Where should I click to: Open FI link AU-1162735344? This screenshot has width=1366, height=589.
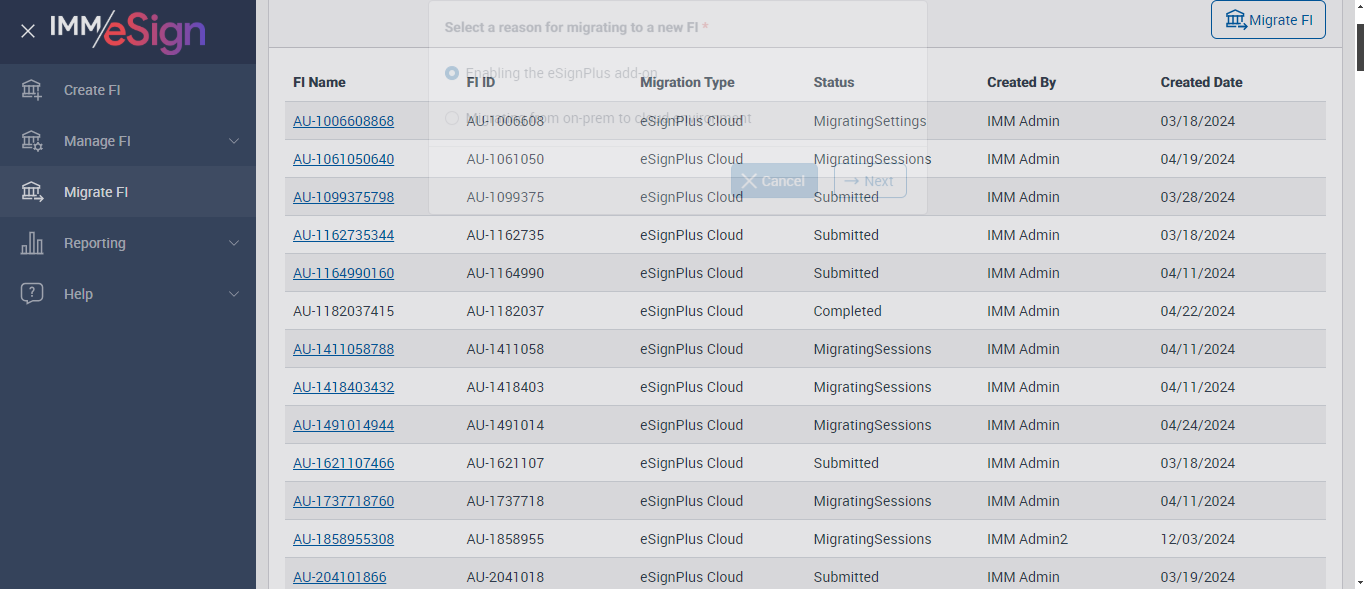(x=343, y=235)
